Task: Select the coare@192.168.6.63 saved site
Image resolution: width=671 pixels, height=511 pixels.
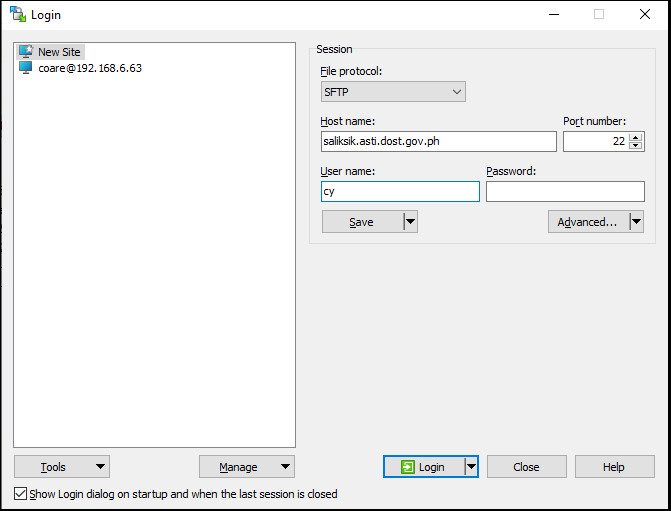Action: (90, 68)
